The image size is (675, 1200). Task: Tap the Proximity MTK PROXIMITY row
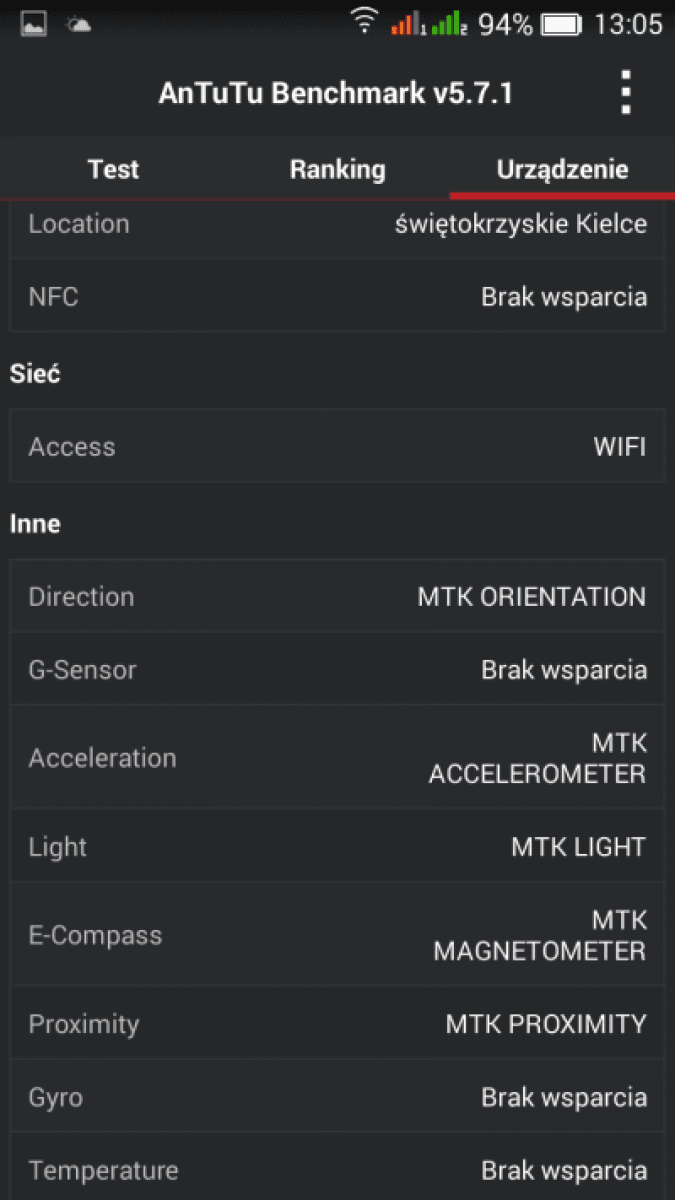click(x=337, y=1024)
